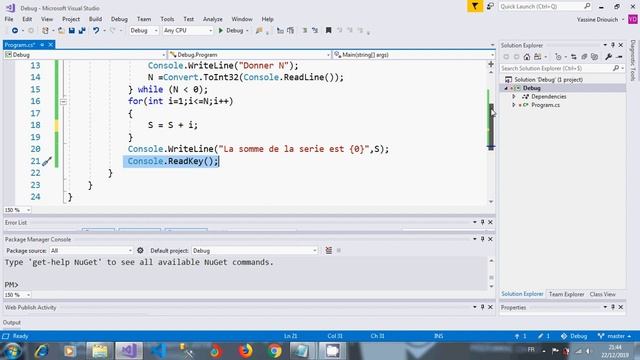Click the Firefox icon in taskbar
Image resolution: width=640 pixels, height=360 pixels.
[245, 351]
